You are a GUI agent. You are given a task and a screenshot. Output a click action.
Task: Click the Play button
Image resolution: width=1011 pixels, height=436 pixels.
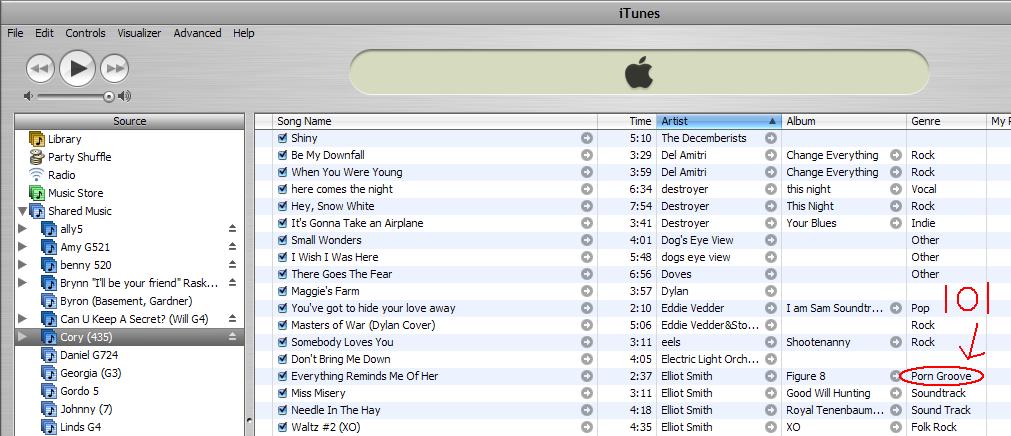click(77, 68)
